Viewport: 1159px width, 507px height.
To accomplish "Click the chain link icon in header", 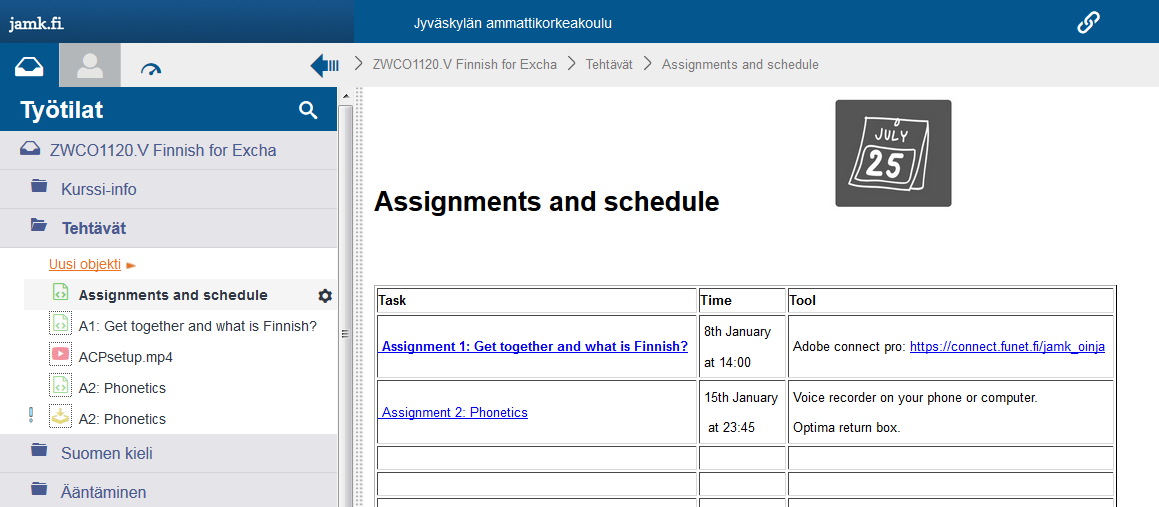I will point(1088,22).
